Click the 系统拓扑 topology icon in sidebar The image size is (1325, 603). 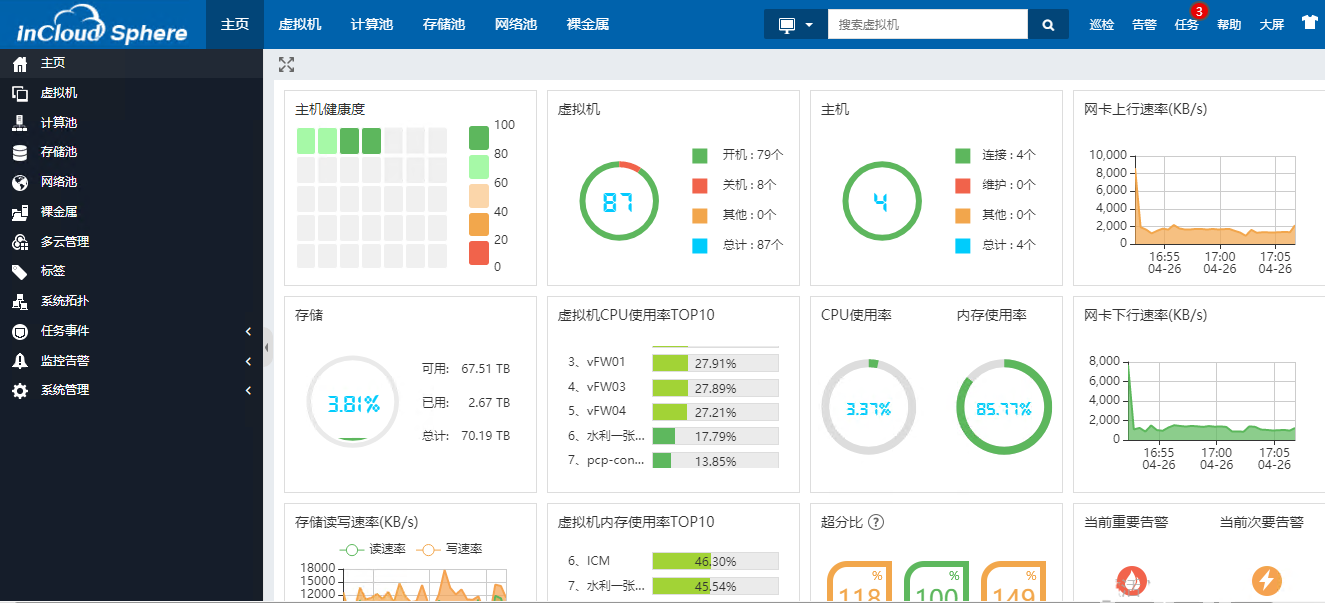coord(19,301)
